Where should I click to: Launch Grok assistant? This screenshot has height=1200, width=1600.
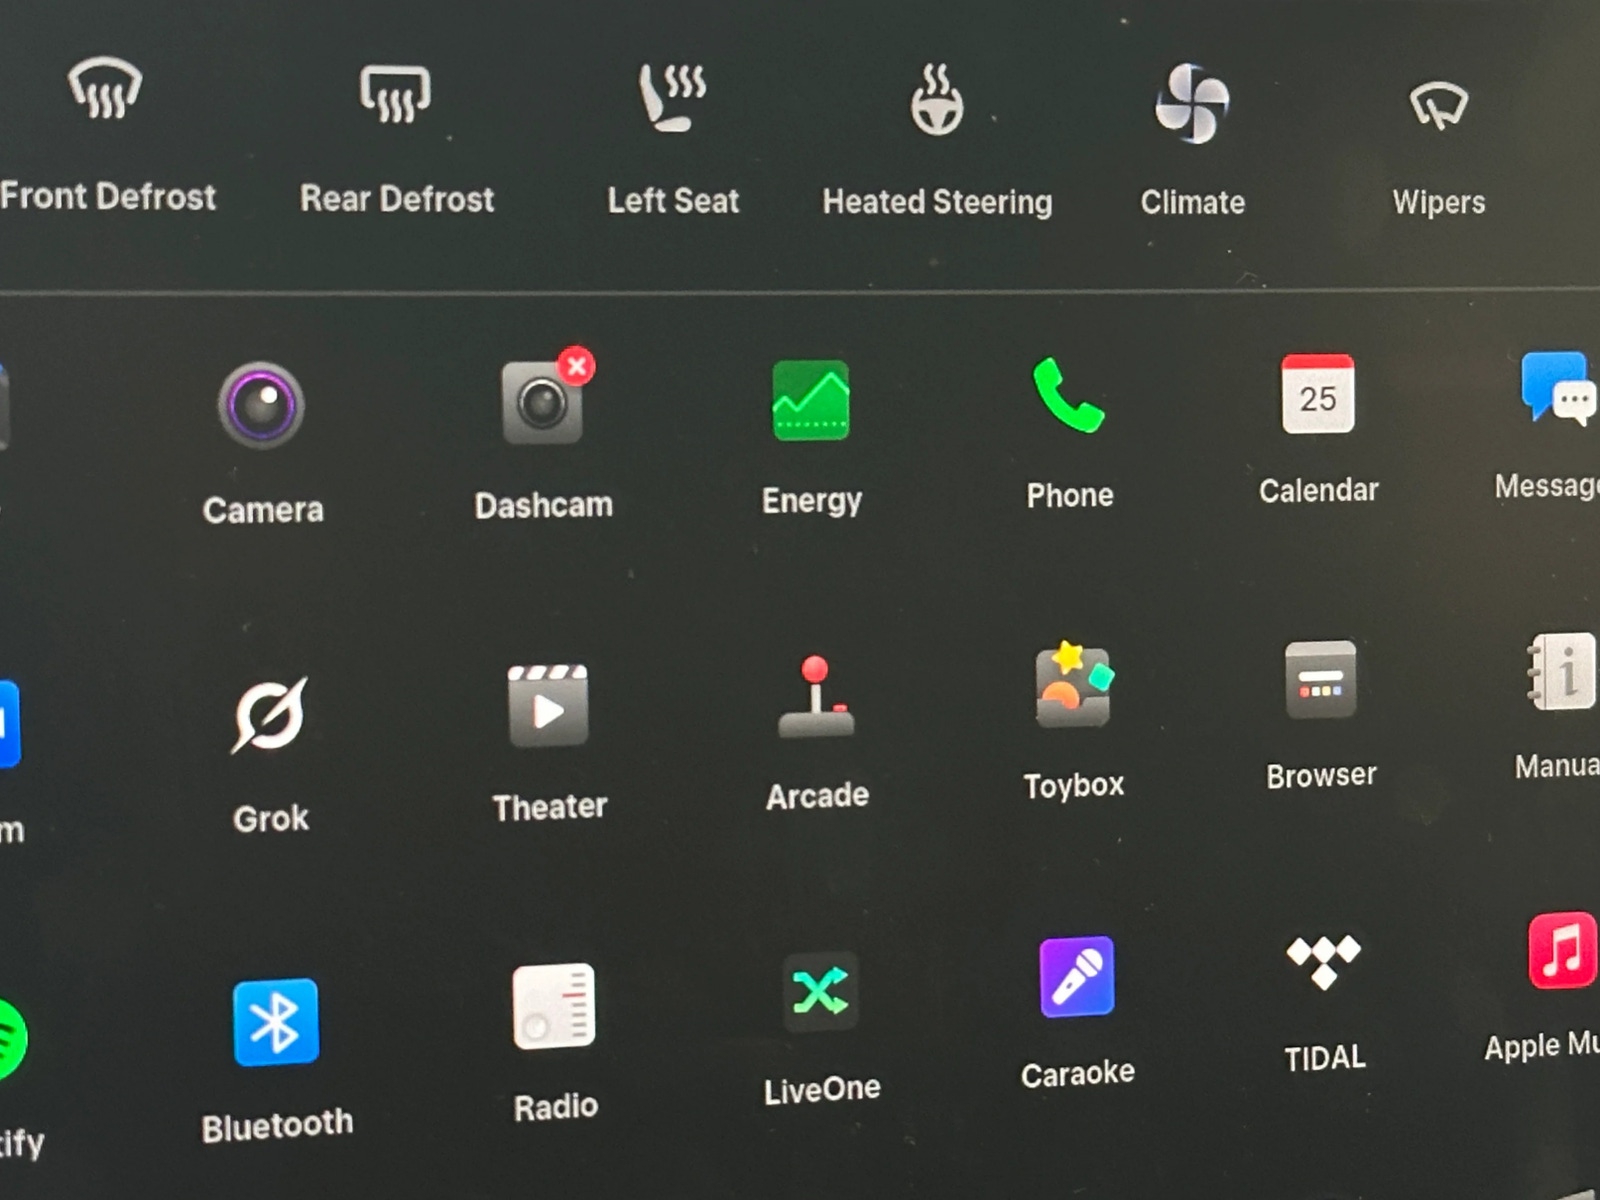(x=270, y=715)
